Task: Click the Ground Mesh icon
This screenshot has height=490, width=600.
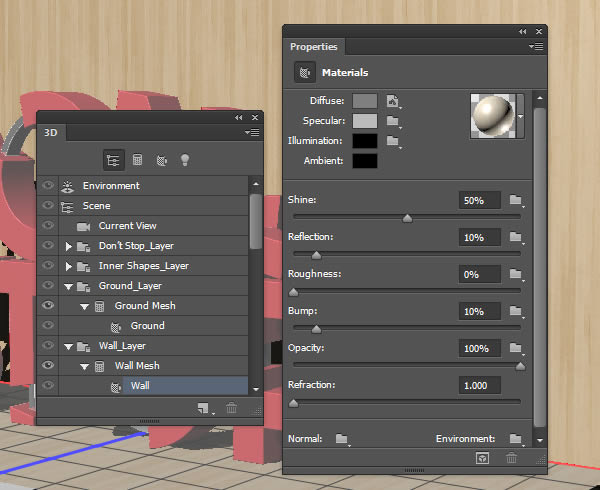Action: (x=99, y=306)
